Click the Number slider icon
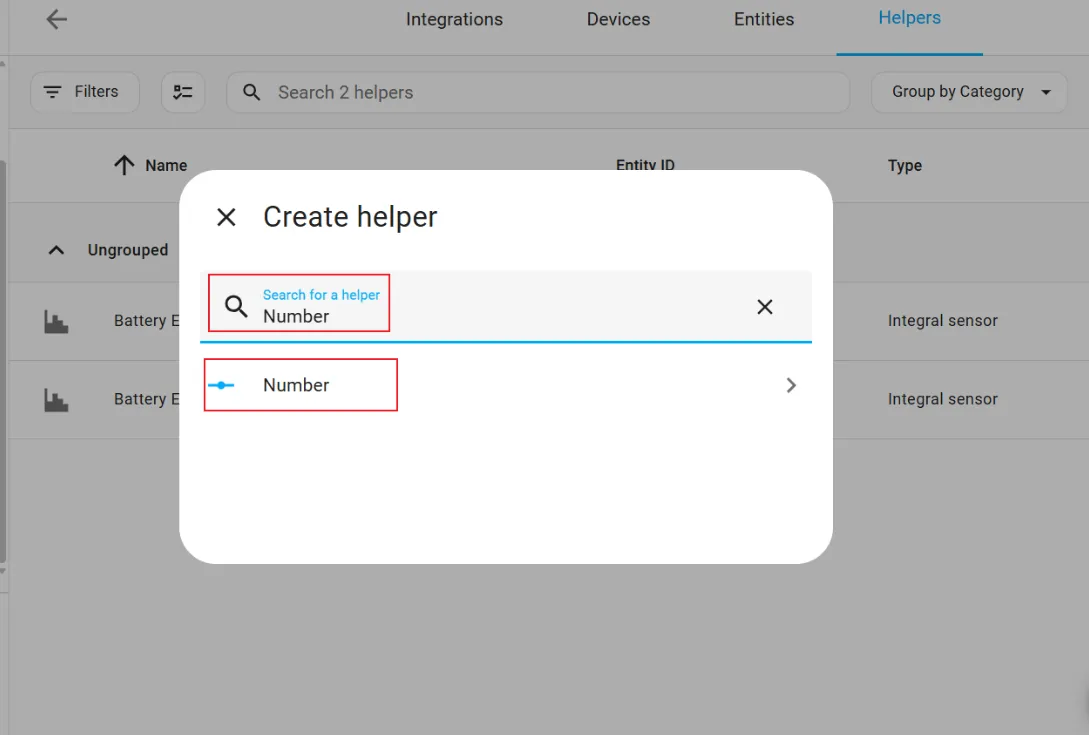Image resolution: width=1089 pixels, height=735 pixels. (x=221, y=385)
